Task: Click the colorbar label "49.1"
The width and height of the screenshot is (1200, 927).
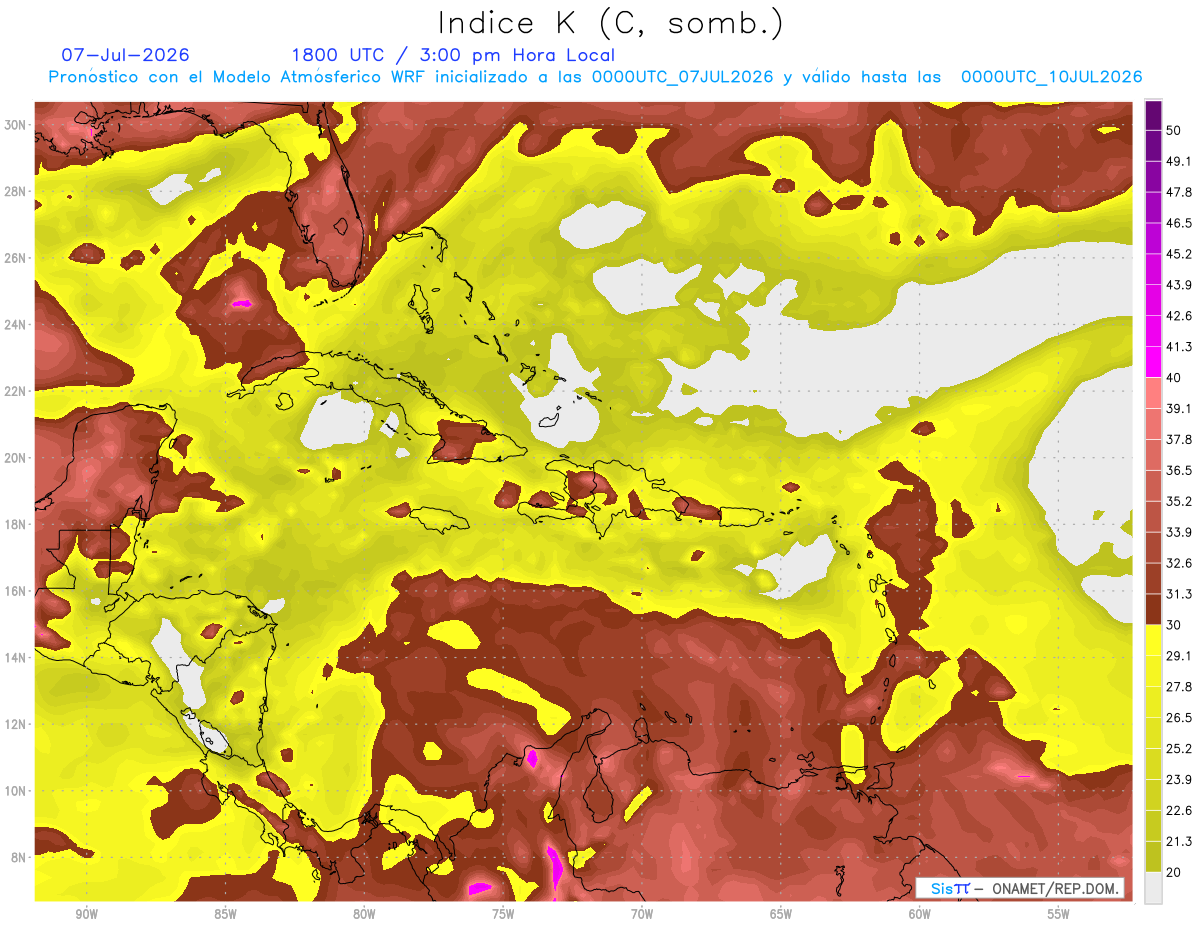Action: click(x=1179, y=161)
